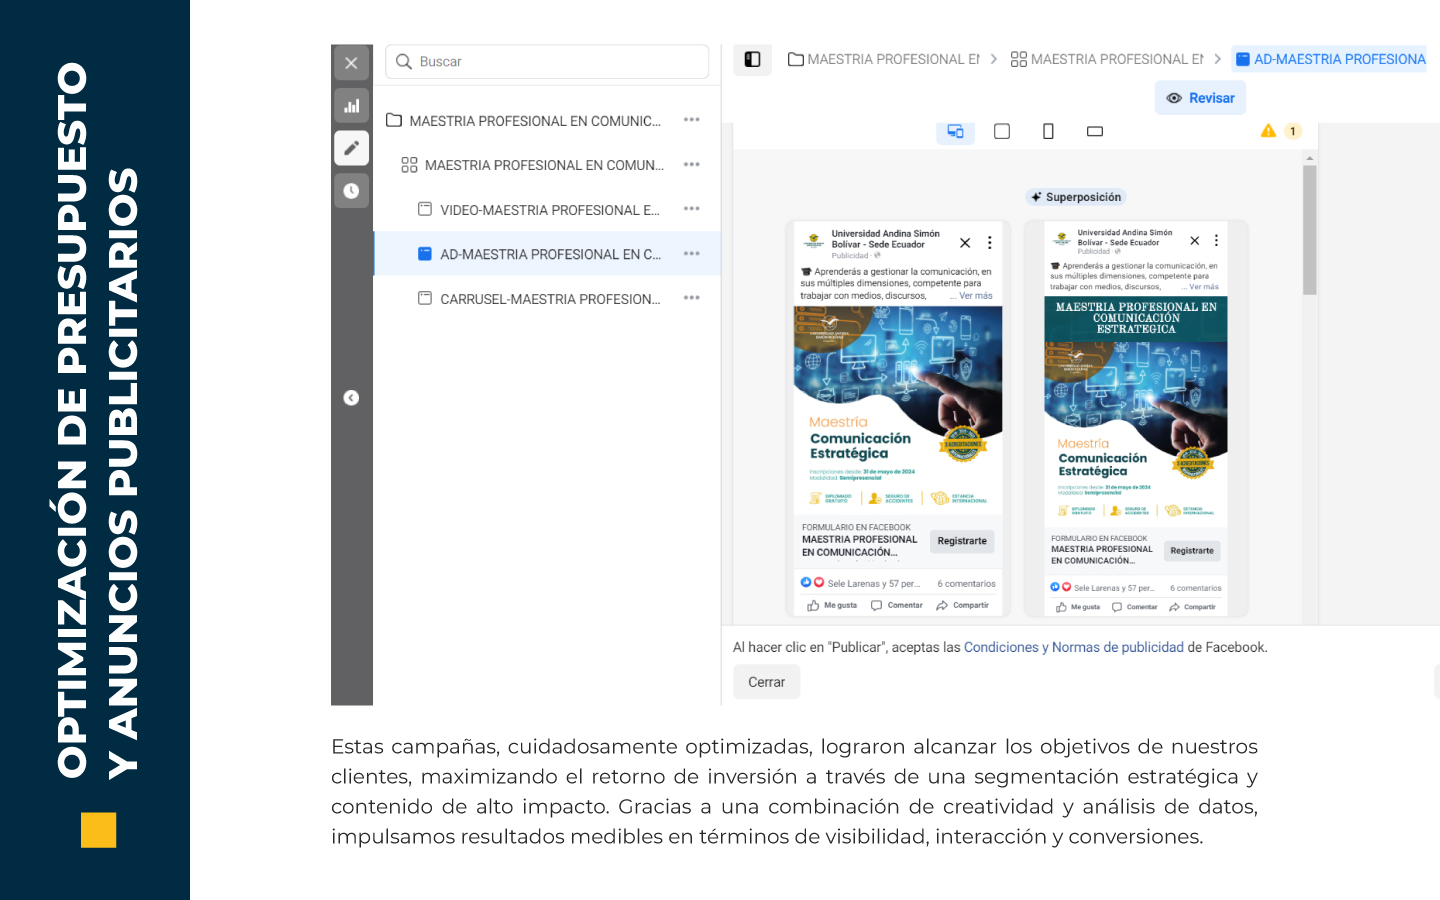Click '6 comentarios' on the first ad preview

click(x=966, y=584)
